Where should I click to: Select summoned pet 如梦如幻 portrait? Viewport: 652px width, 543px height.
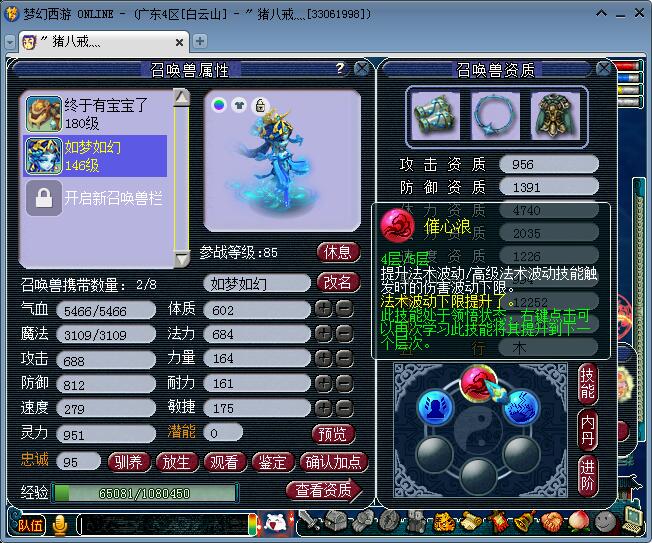coord(43,156)
